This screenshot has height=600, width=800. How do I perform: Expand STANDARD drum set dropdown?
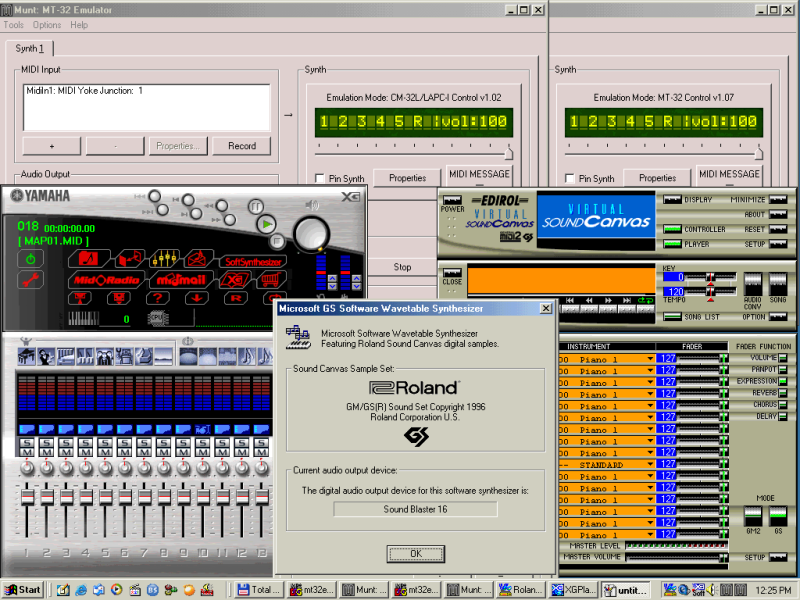pos(650,464)
